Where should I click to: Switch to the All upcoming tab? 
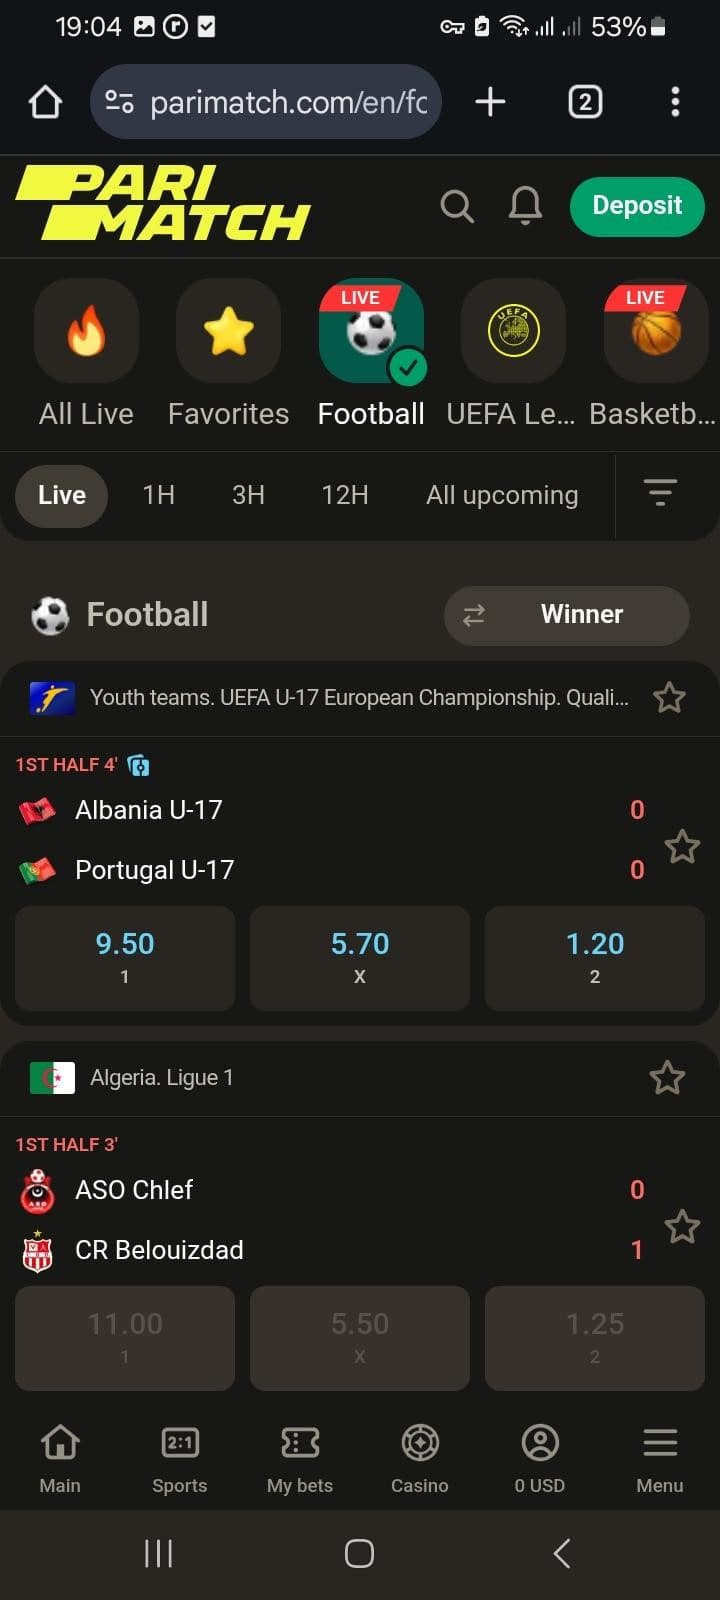502,495
